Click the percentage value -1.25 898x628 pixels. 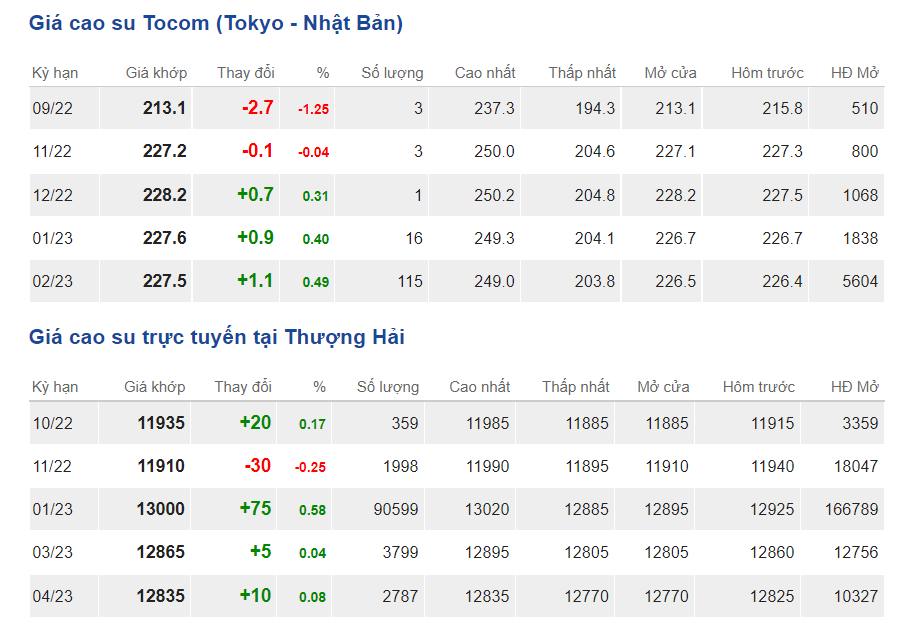click(x=313, y=109)
